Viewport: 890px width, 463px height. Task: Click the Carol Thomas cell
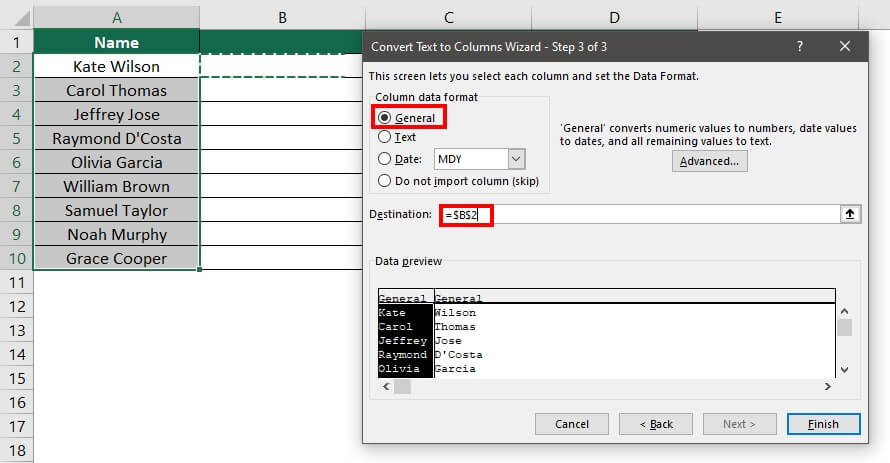[116, 91]
